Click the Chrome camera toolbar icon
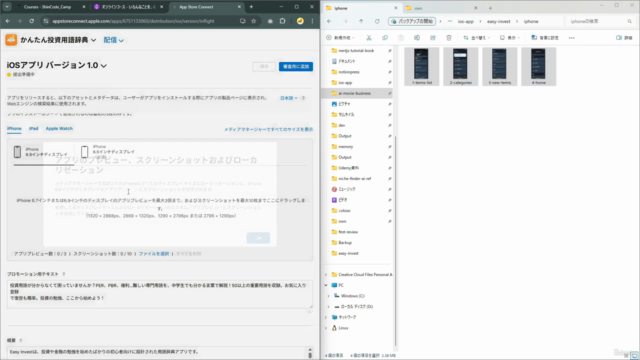Screen dimensions: 640x360 pos(270,21)
